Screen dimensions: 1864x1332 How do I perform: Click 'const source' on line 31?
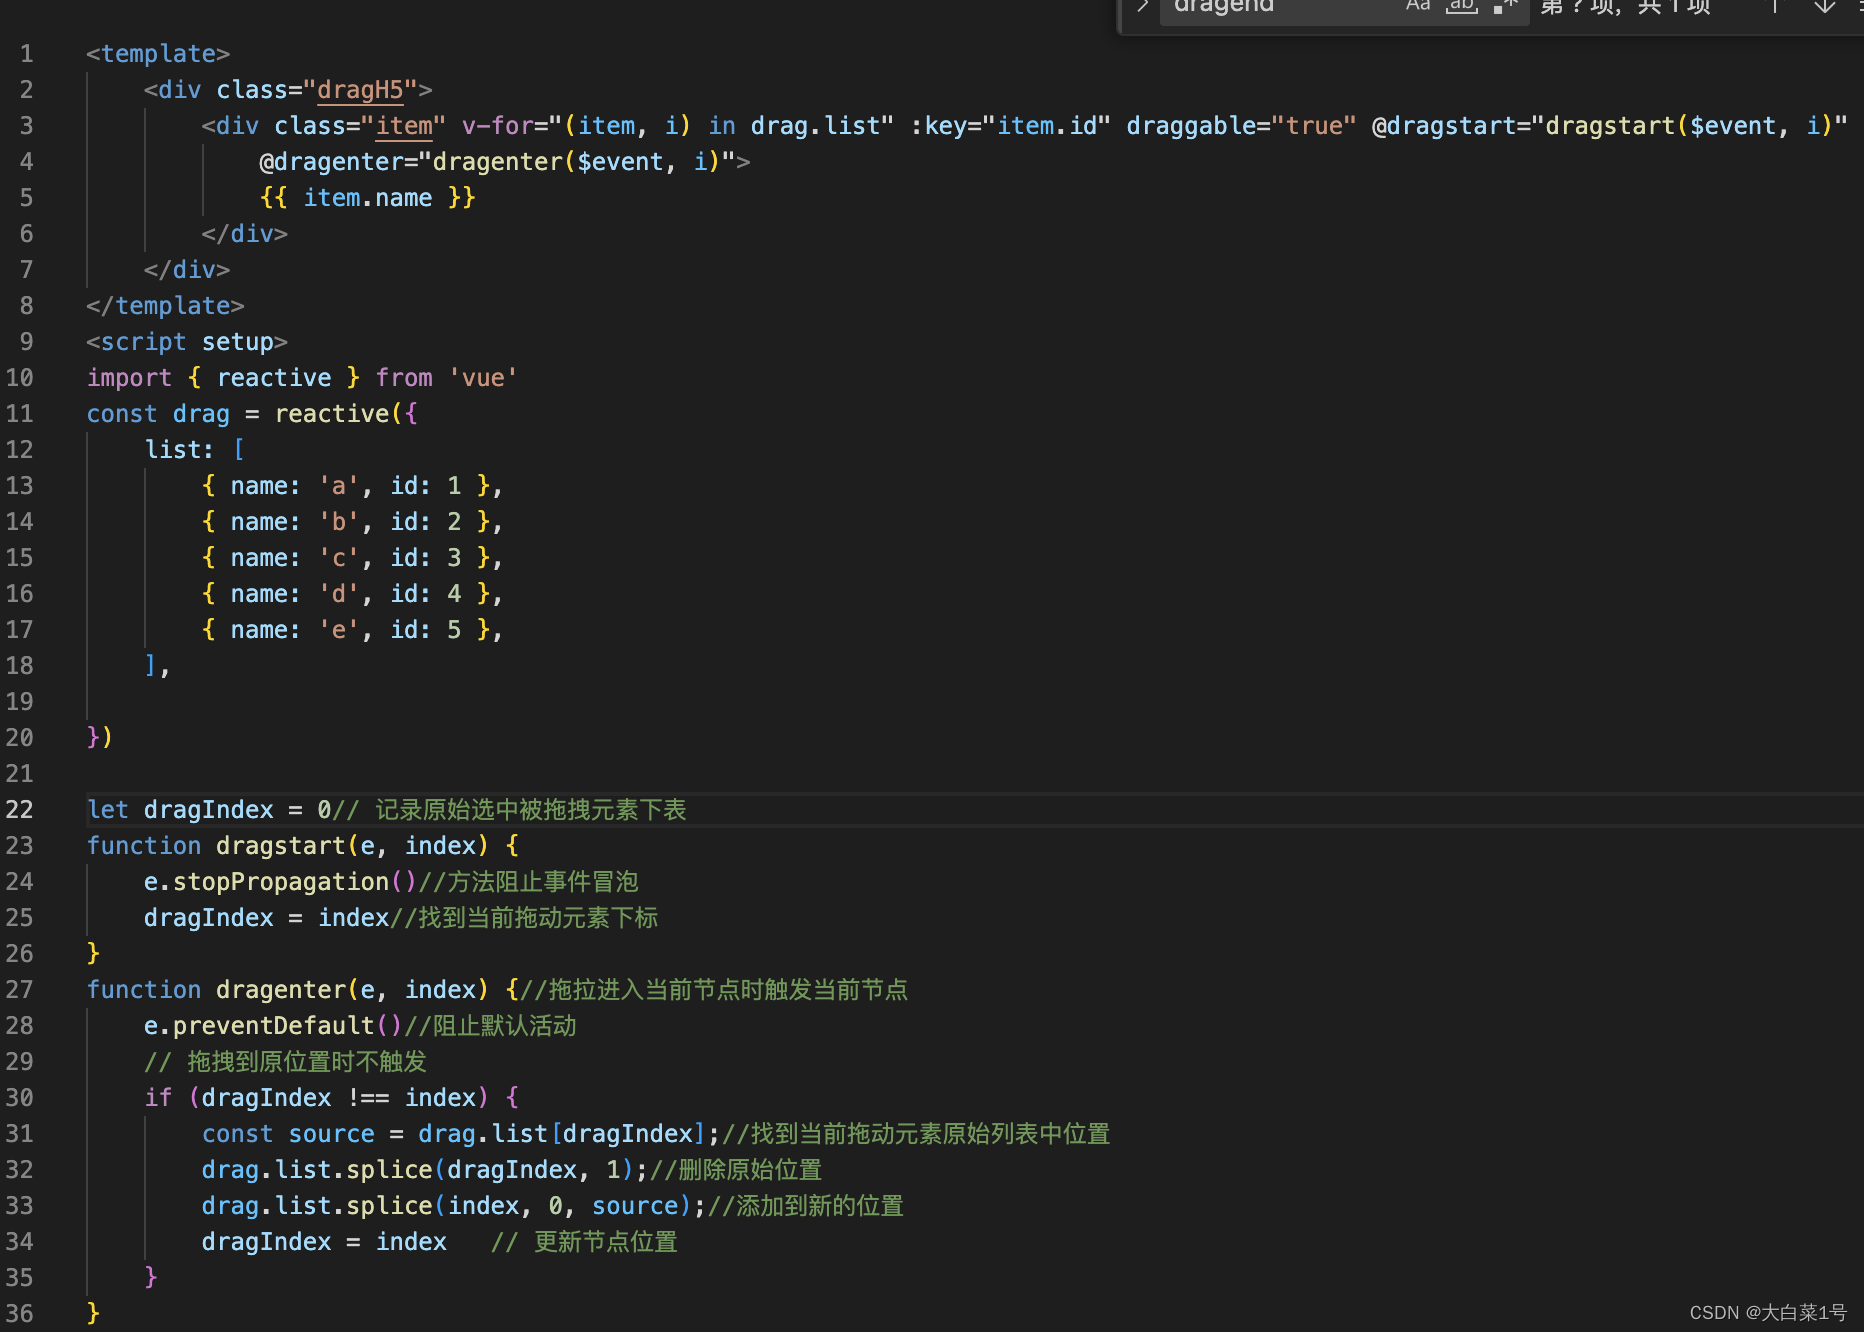[x=288, y=1133]
